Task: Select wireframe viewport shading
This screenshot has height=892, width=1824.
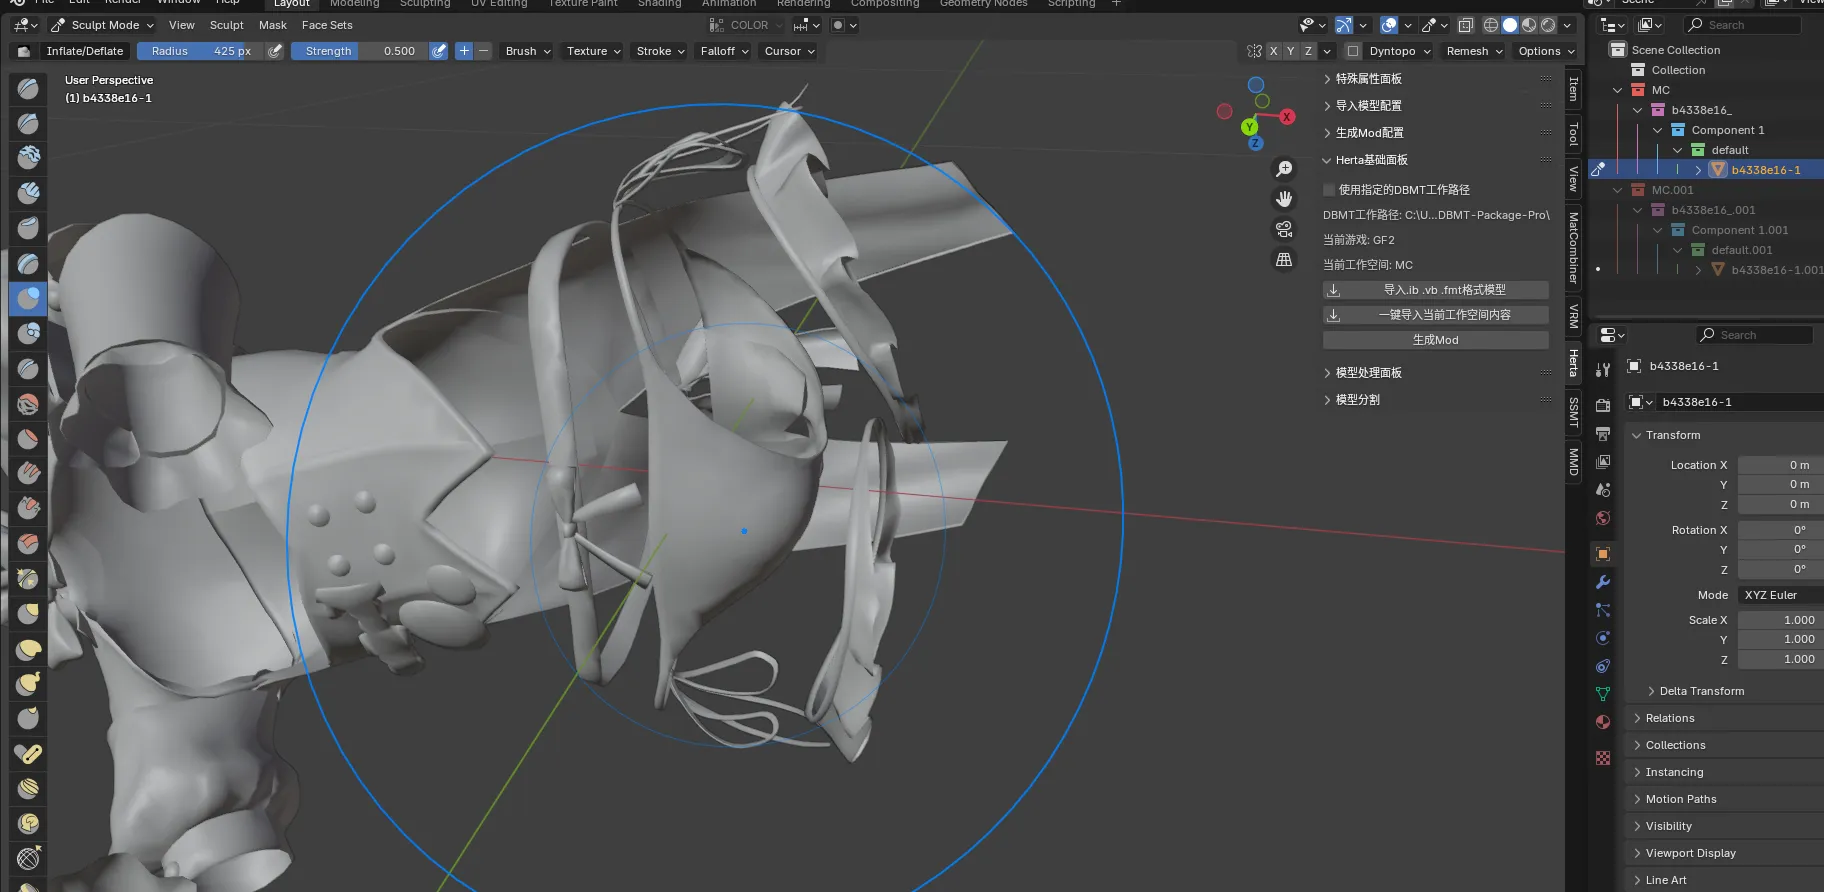Action: point(1491,25)
